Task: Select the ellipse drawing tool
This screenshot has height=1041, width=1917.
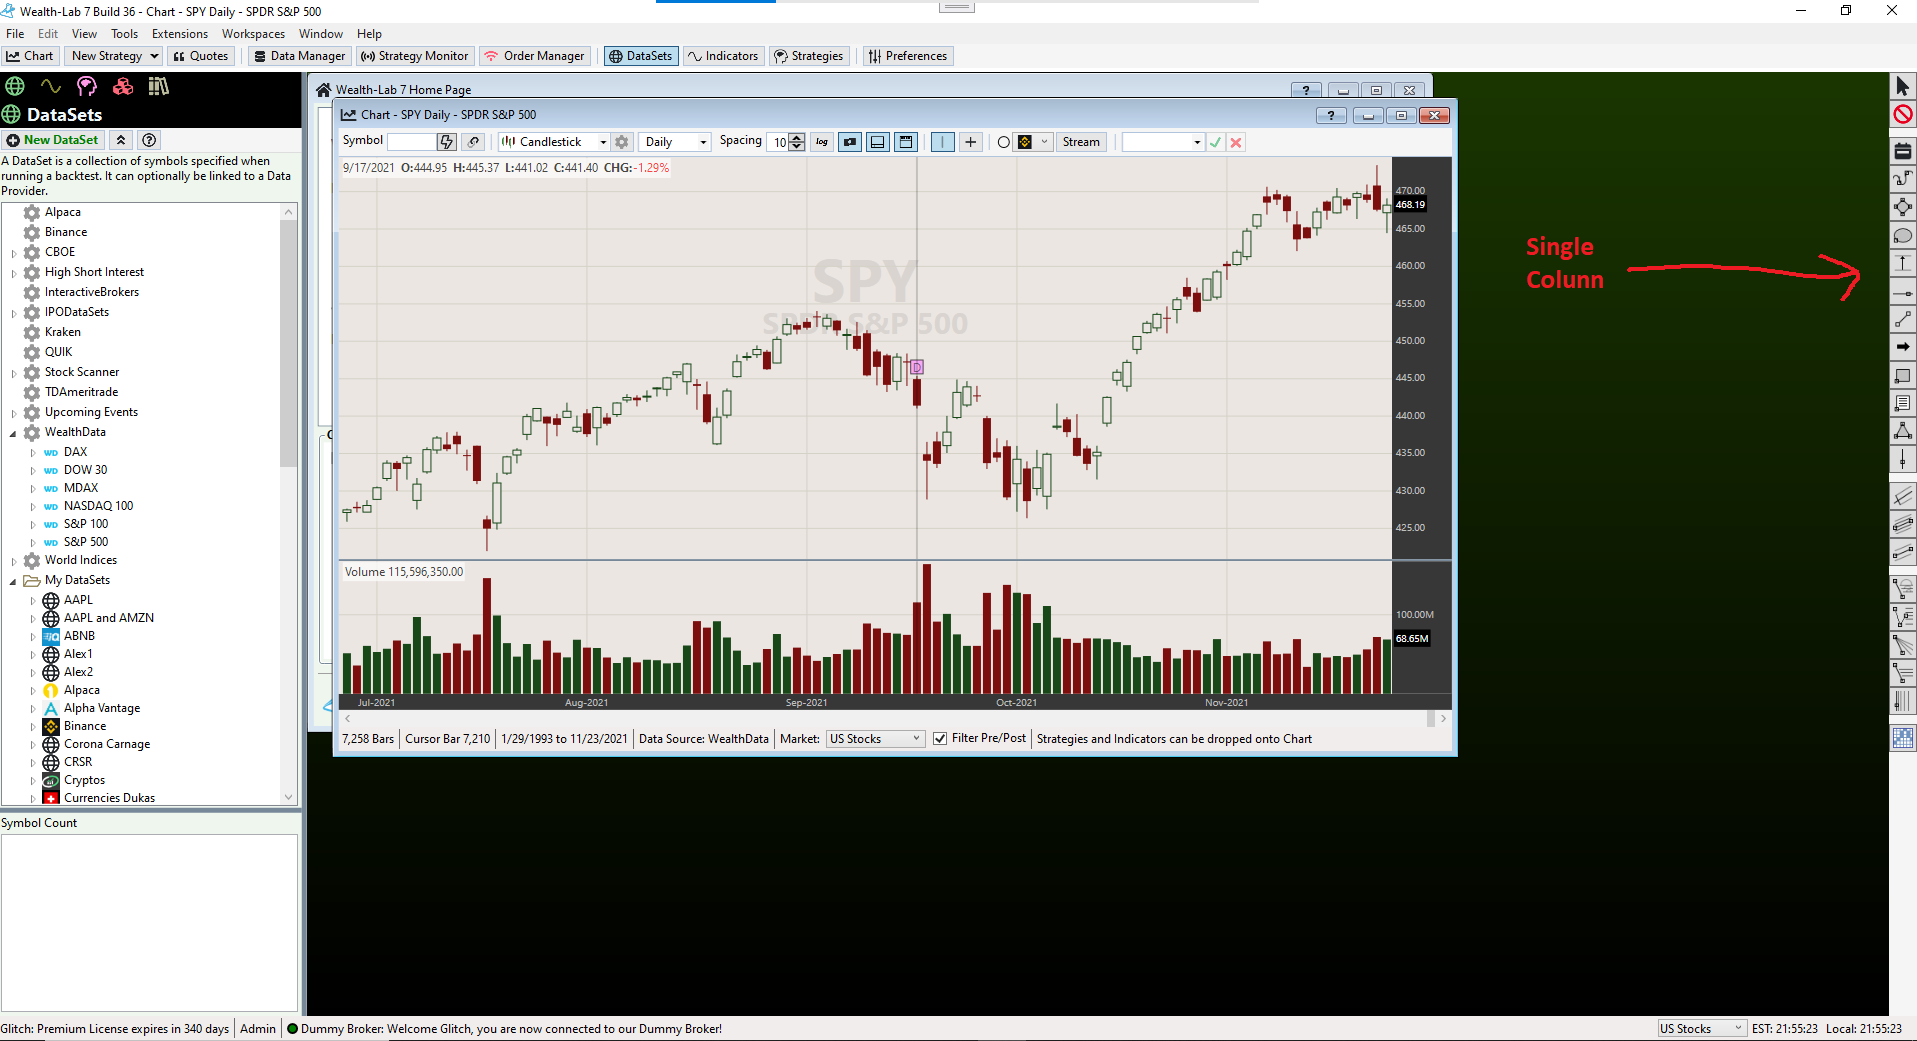Action: pyautogui.click(x=1902, y=236)
